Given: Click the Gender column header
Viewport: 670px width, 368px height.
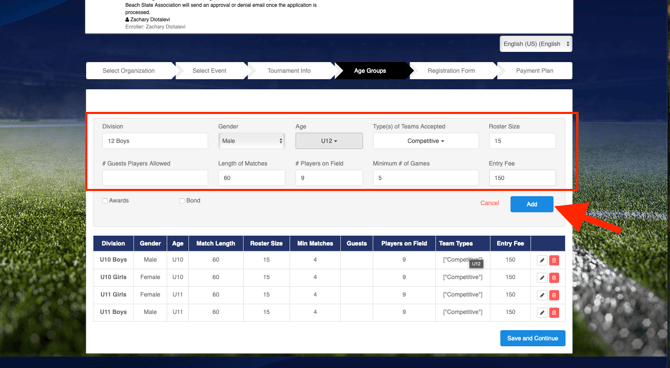Looking at the screenshot, I should click(x=150, y=243).
